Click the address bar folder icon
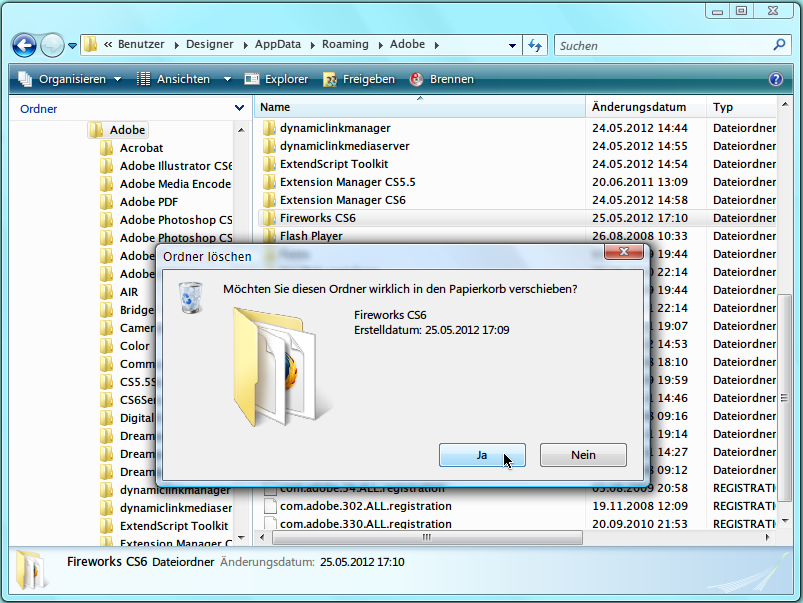Viewport: 803px width, 603px height. pos(91,45)
